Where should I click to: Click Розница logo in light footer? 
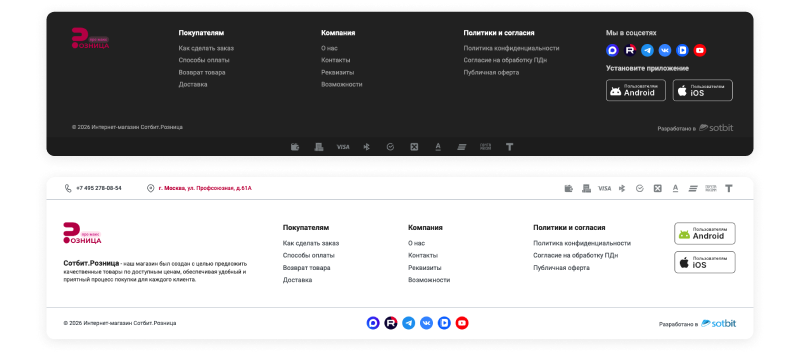[82, 233]
